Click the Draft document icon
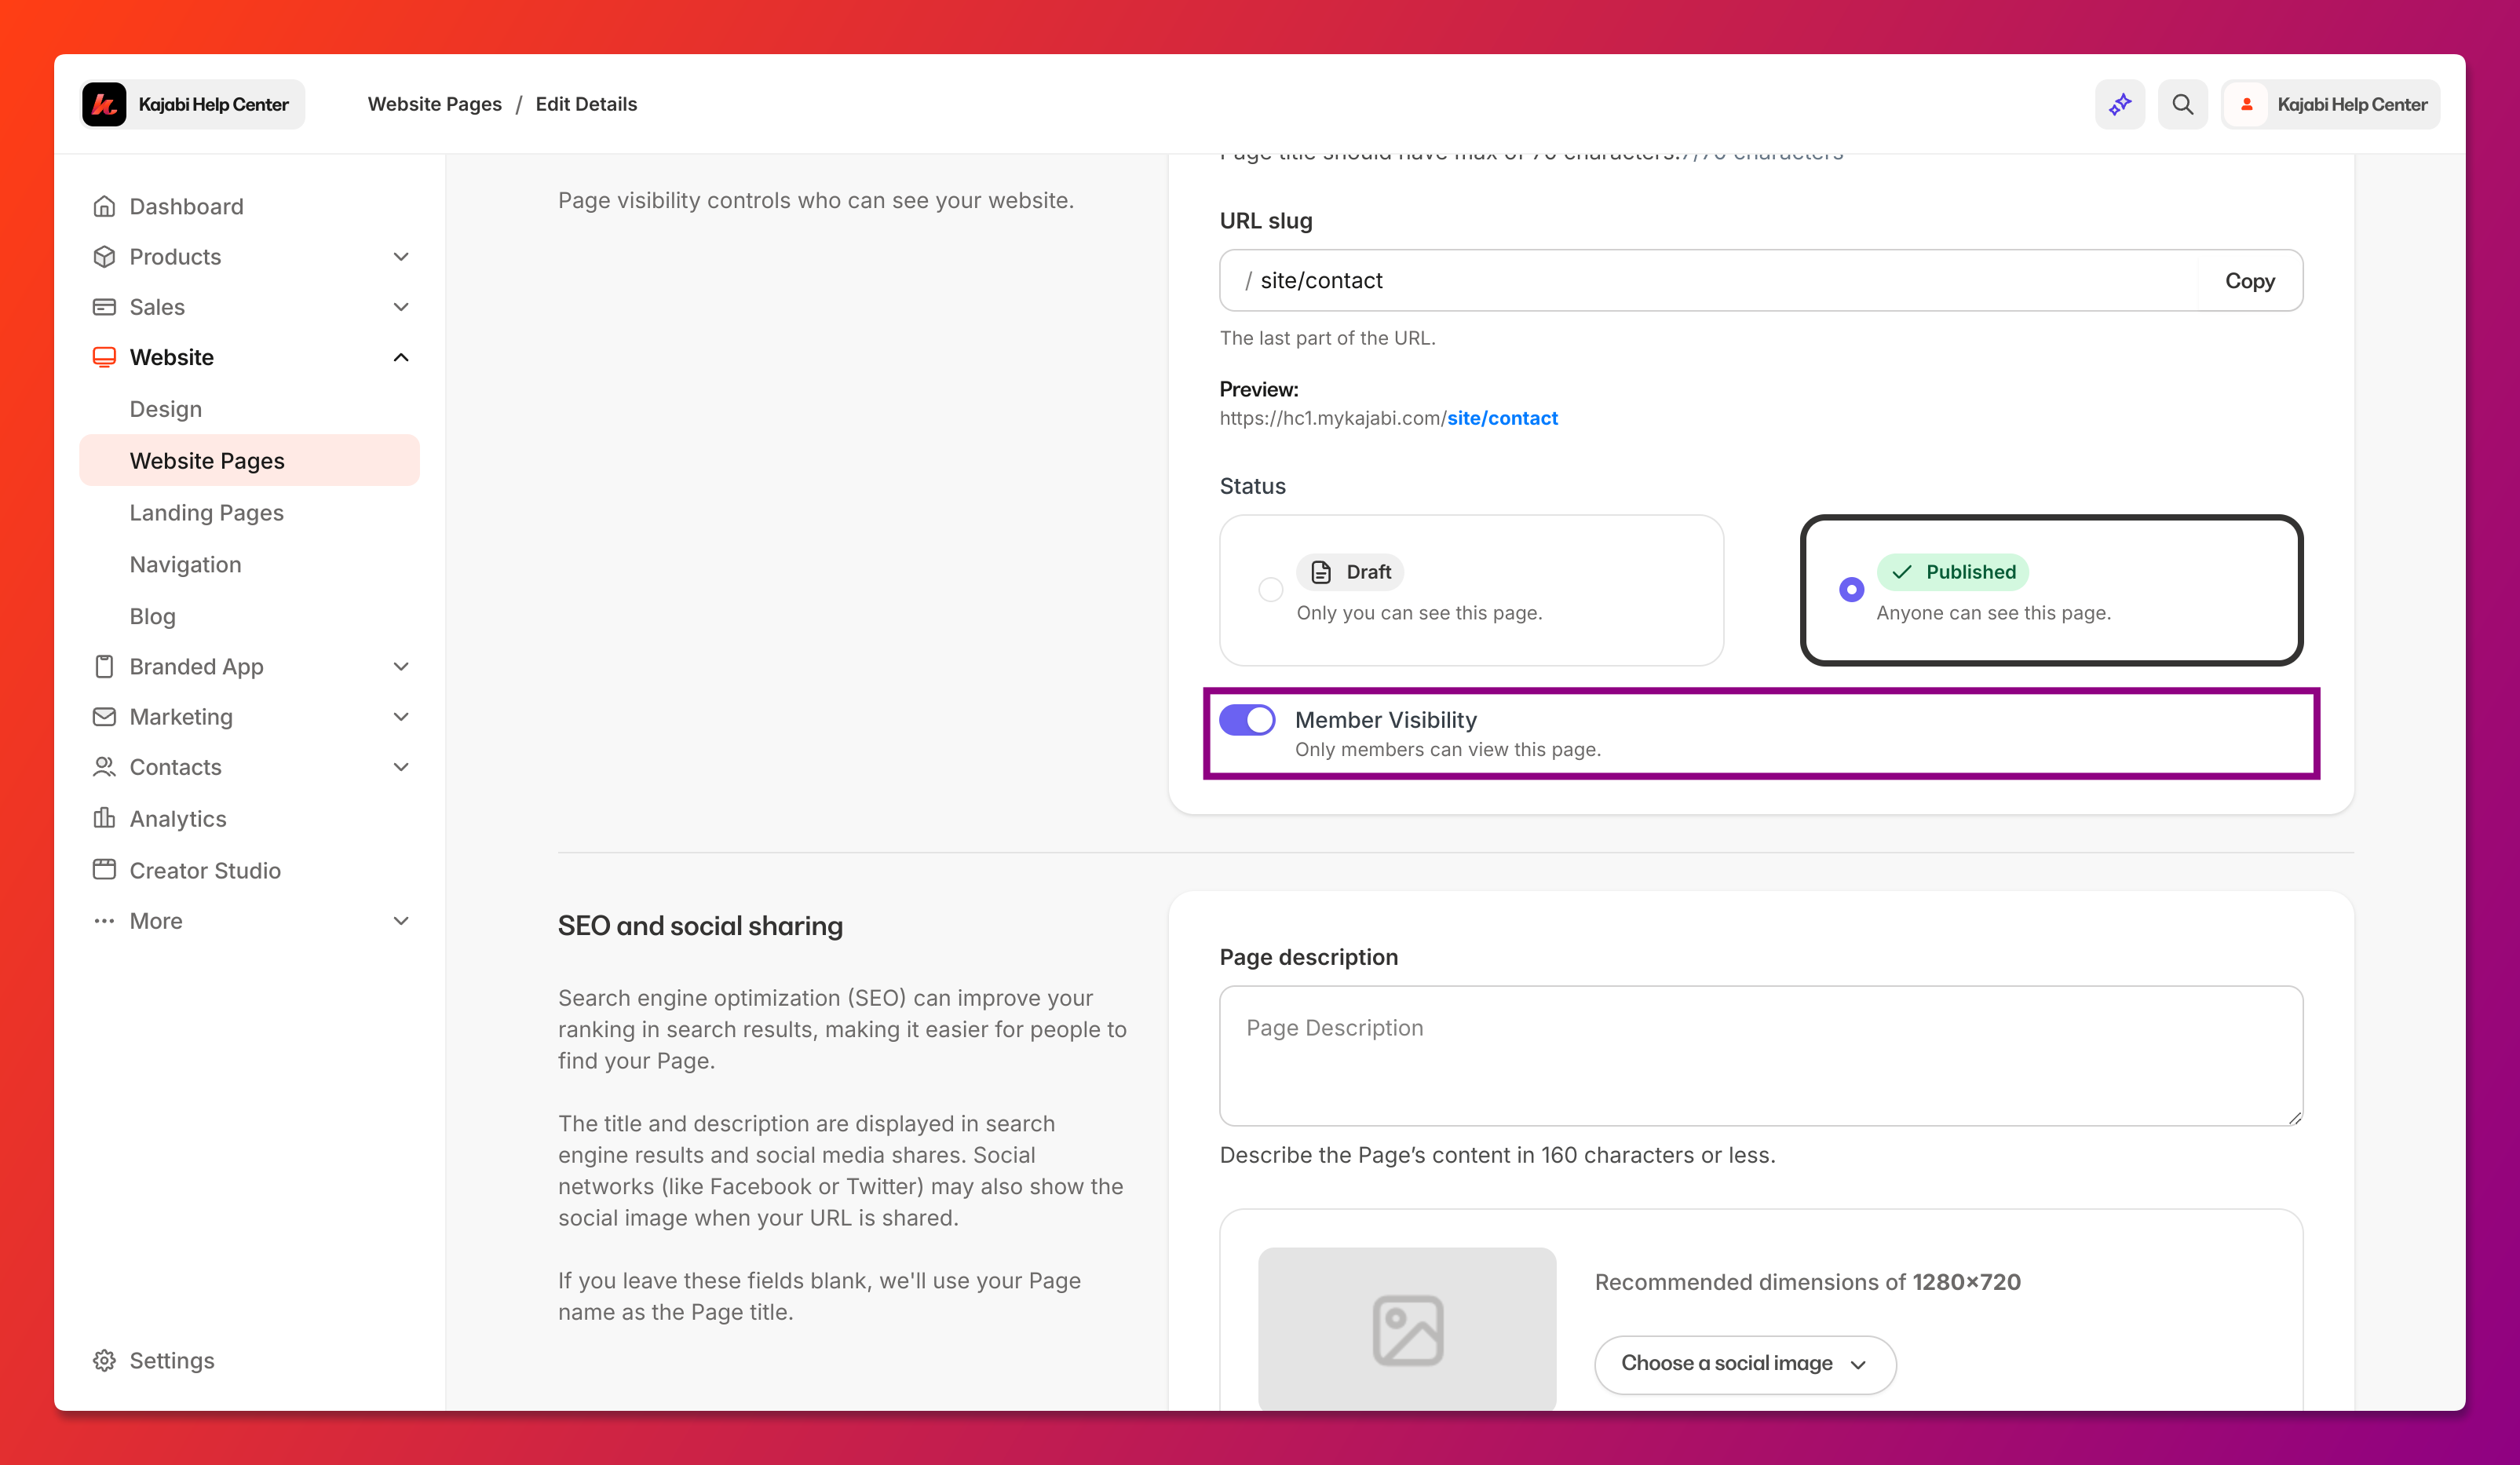Screen dimensions: 2520x1465 pos(1321,572)
